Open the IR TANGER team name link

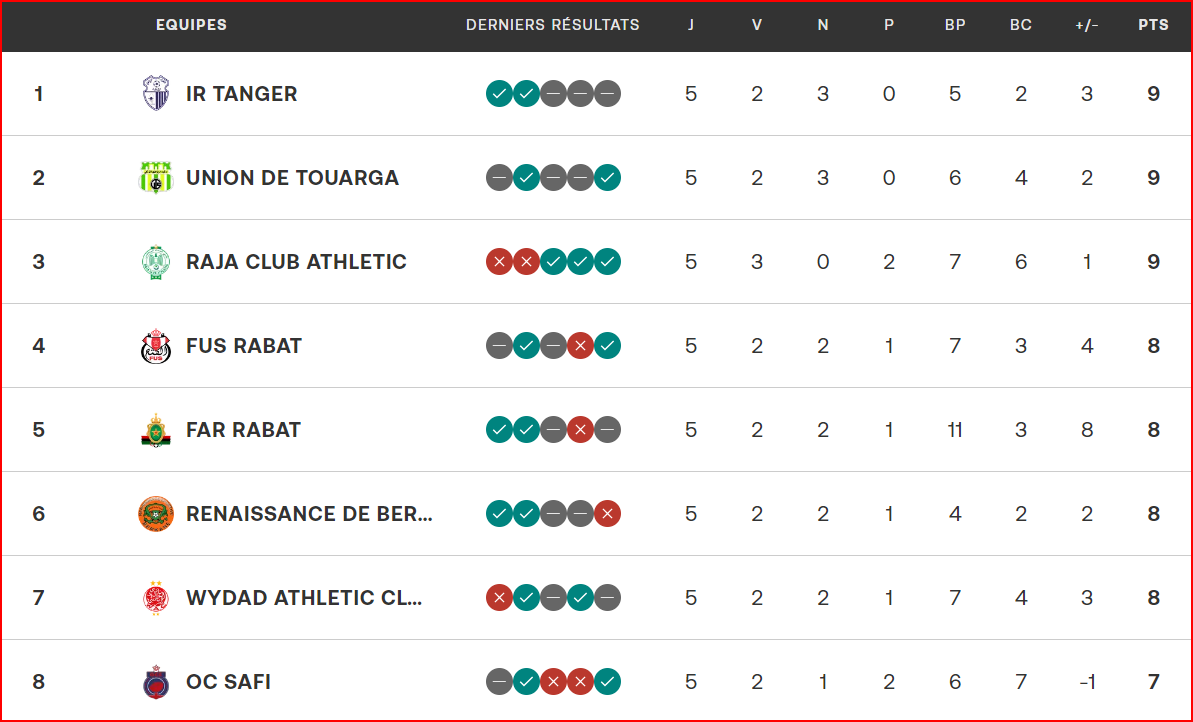coord(241,94)
